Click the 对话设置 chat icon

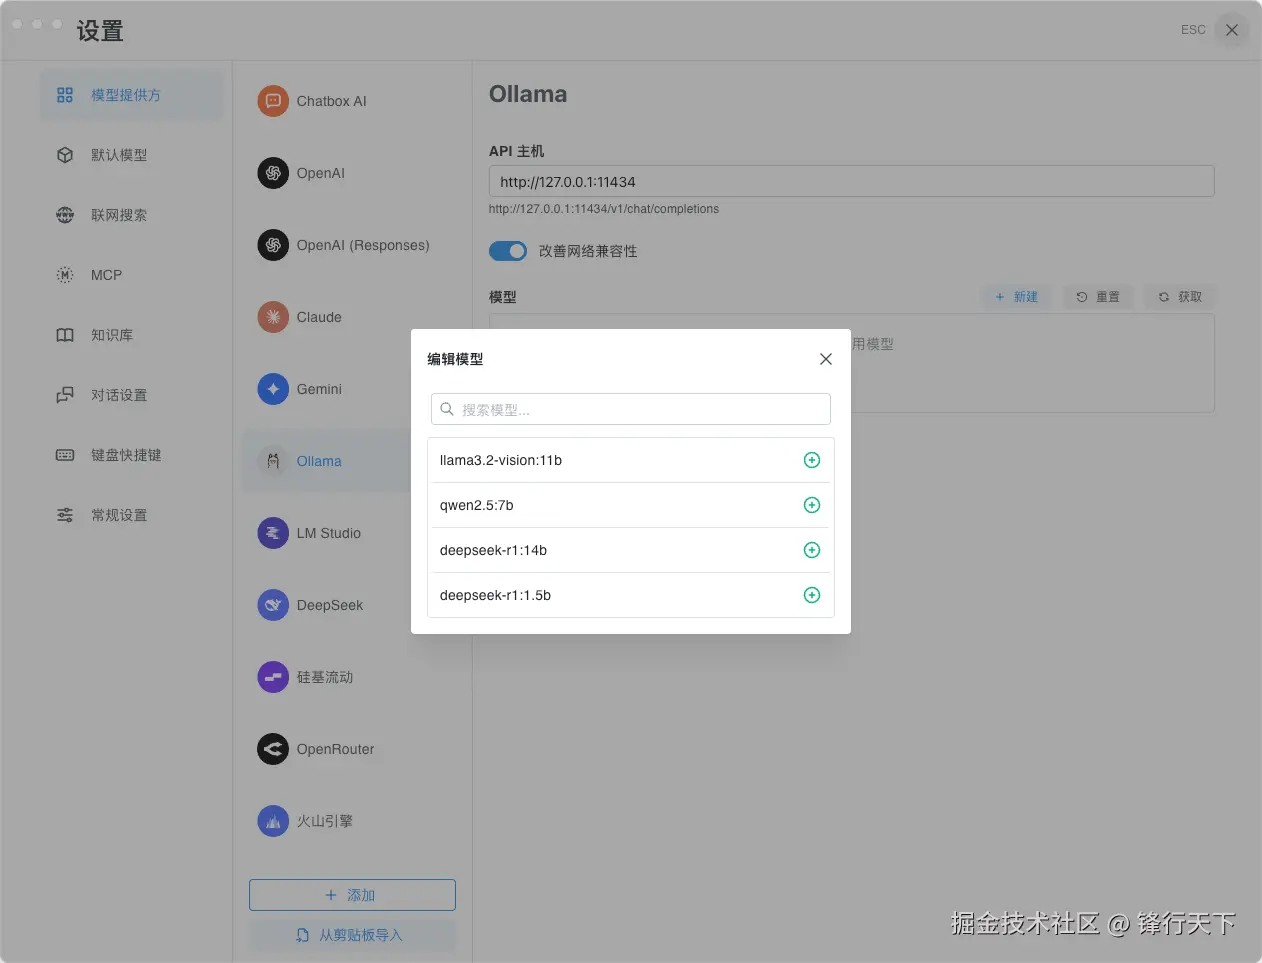click(x=65, y=395)
